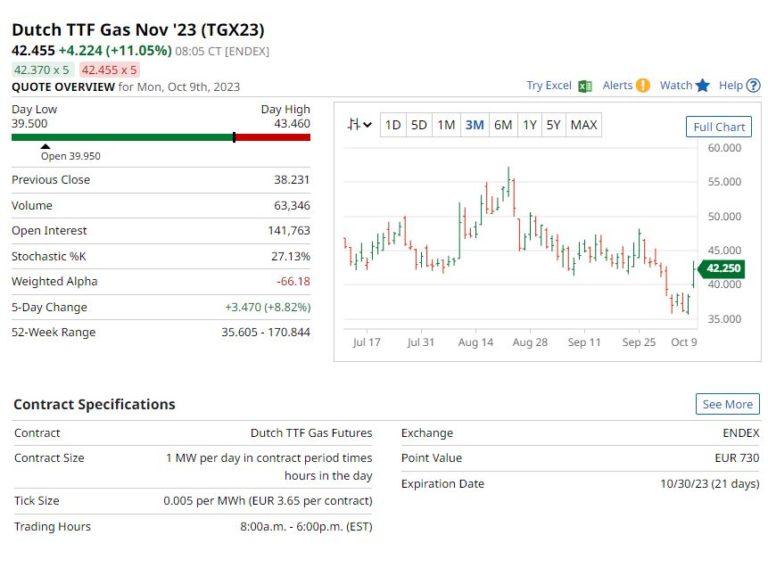Select the 1D chart period
The image size is (768, 568).
tap(393, 125)
